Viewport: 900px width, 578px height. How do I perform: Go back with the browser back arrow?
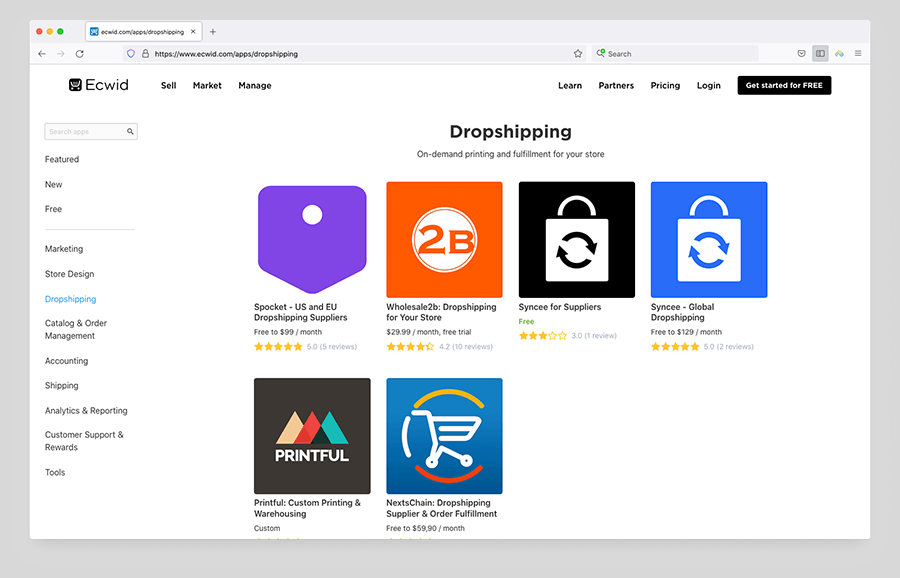point(42,53)
